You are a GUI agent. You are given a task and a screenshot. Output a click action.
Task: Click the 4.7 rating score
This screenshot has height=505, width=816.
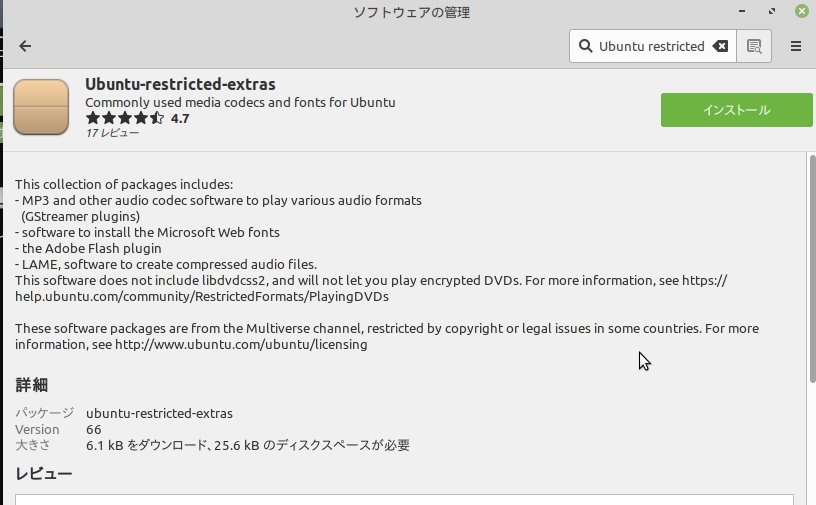(x=180, y=119)
